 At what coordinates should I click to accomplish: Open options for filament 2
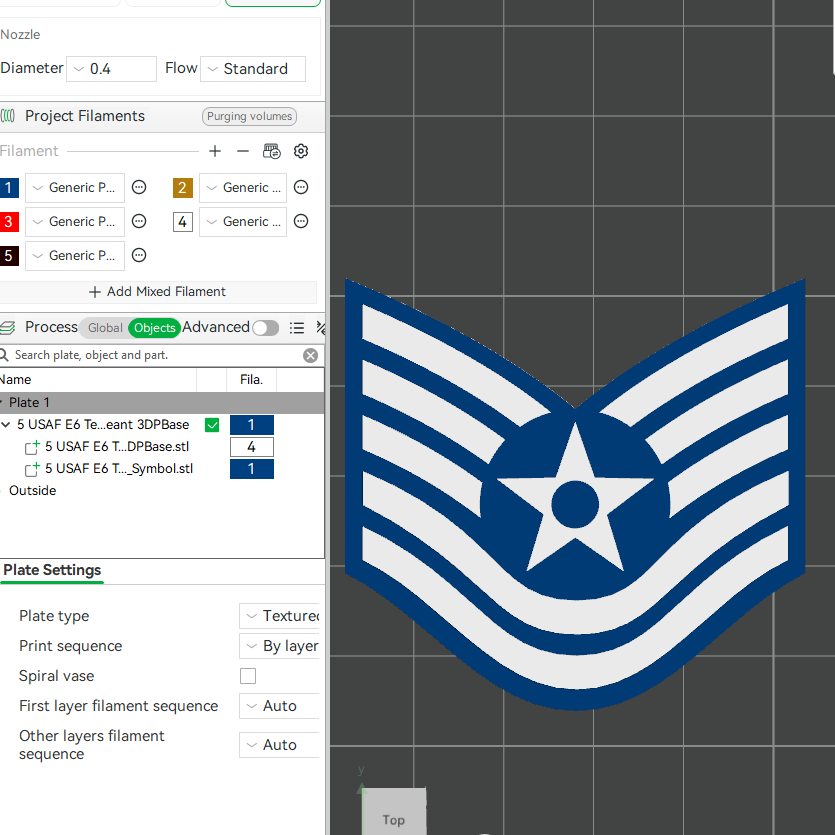pos(301,187)
